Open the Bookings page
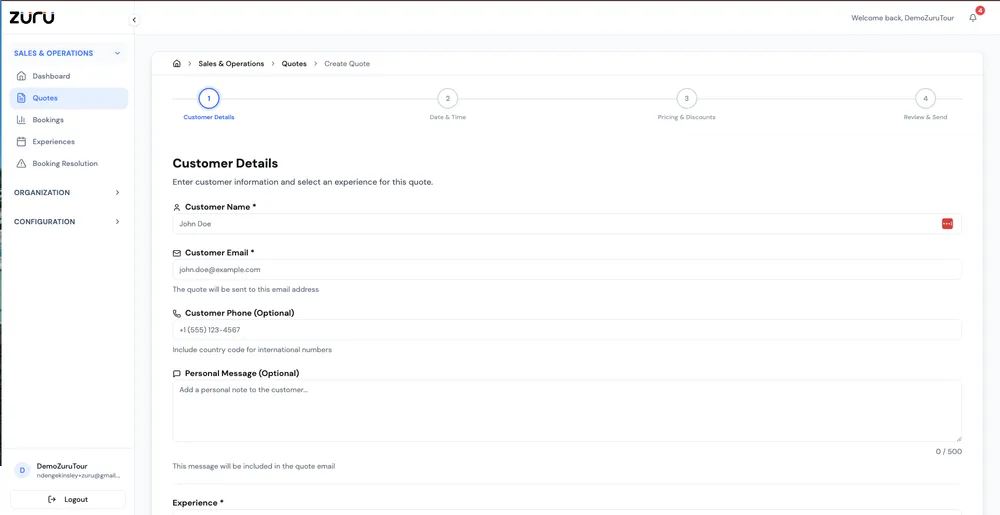 [69, 120]
